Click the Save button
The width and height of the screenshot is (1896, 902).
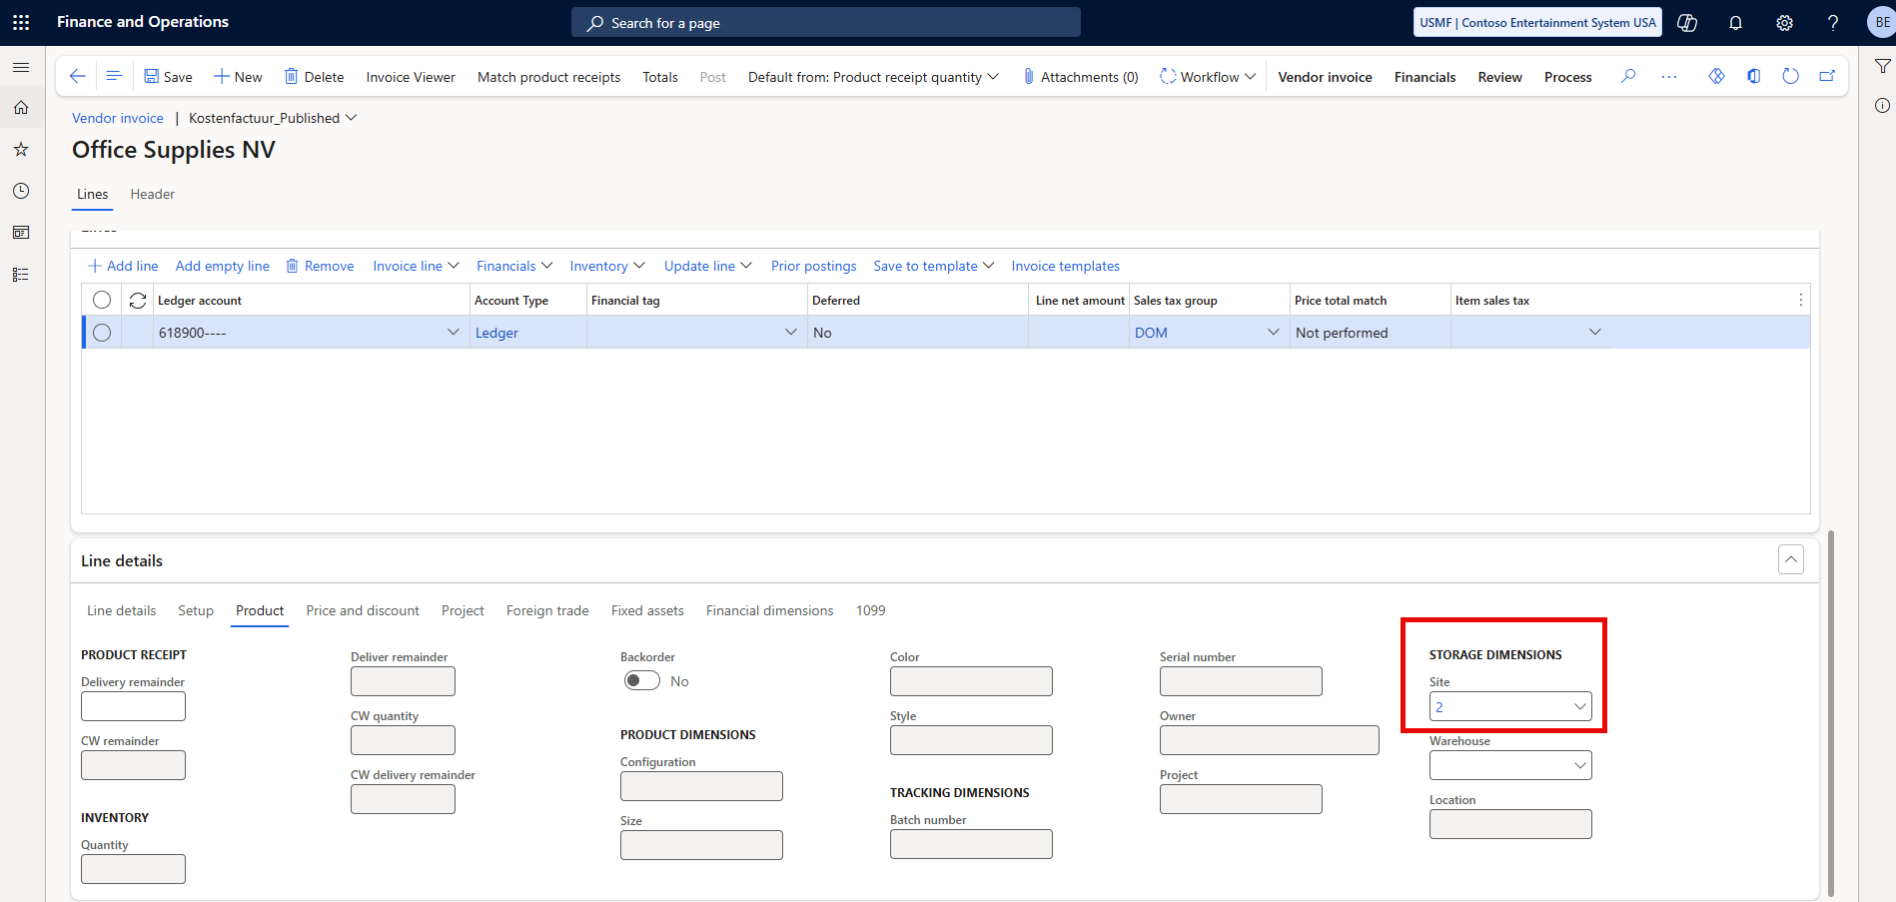click(x=168, y=77)
